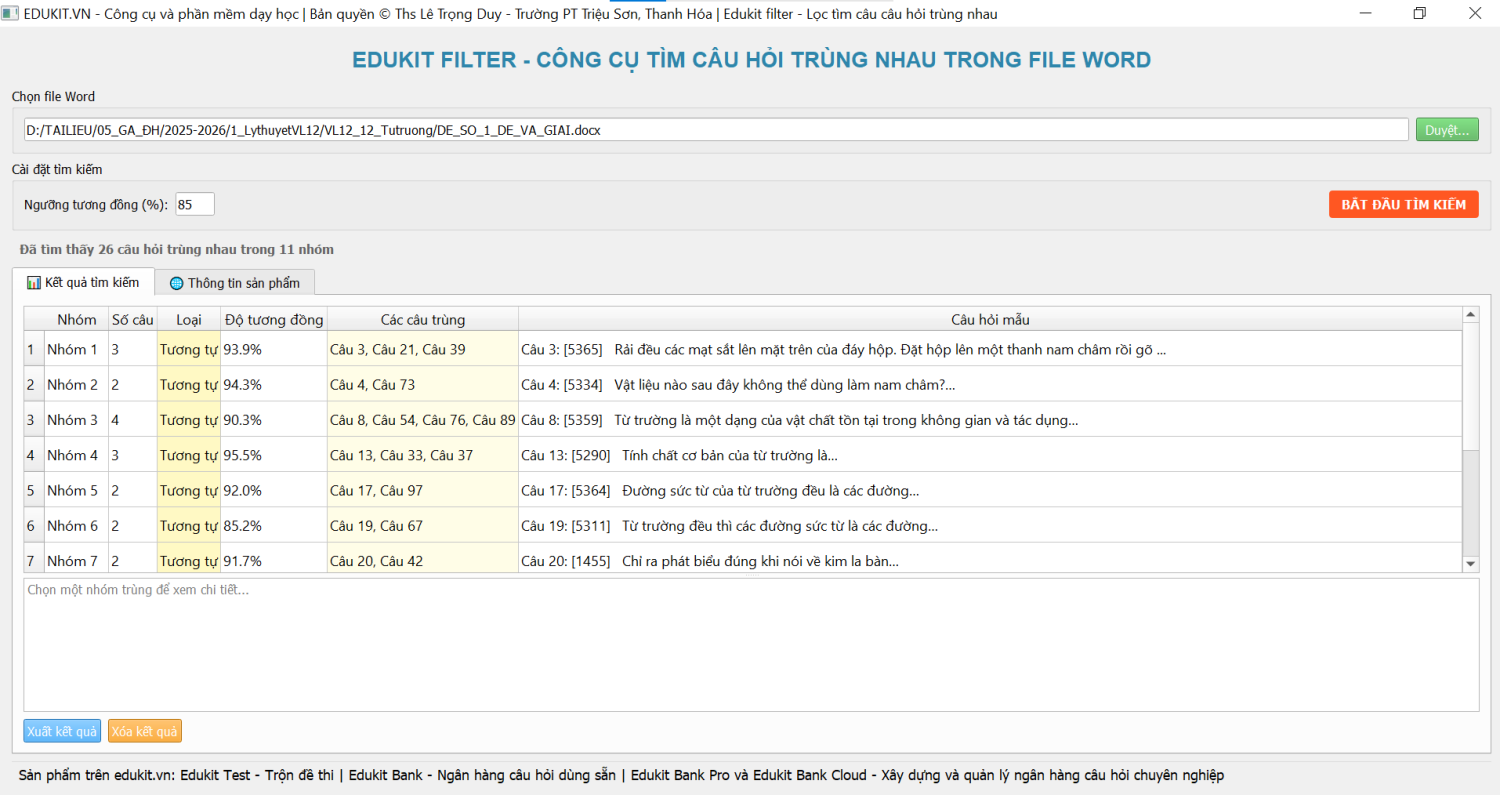Click the Word file path input field
This screenshot has width=1500, height=795.
click(715, 130)
